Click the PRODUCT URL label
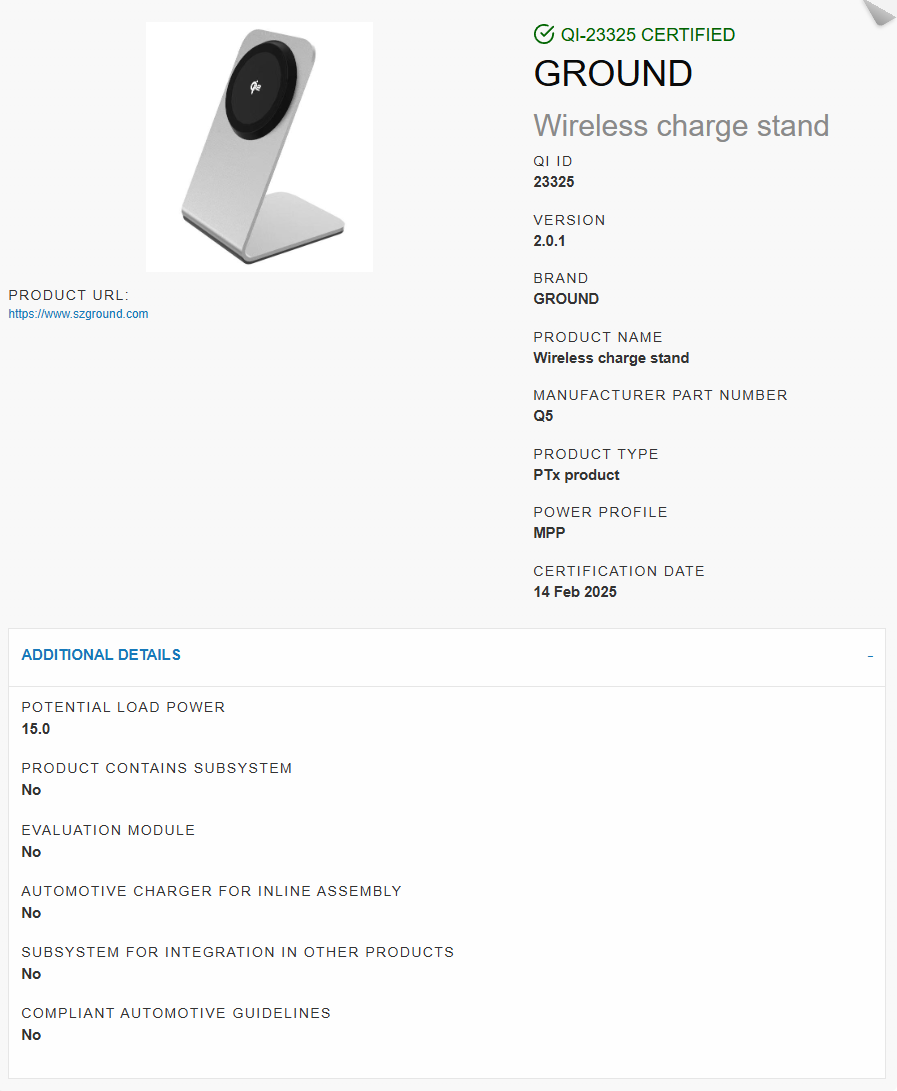Screen dimensions: 897x1091 coord(69,295)
